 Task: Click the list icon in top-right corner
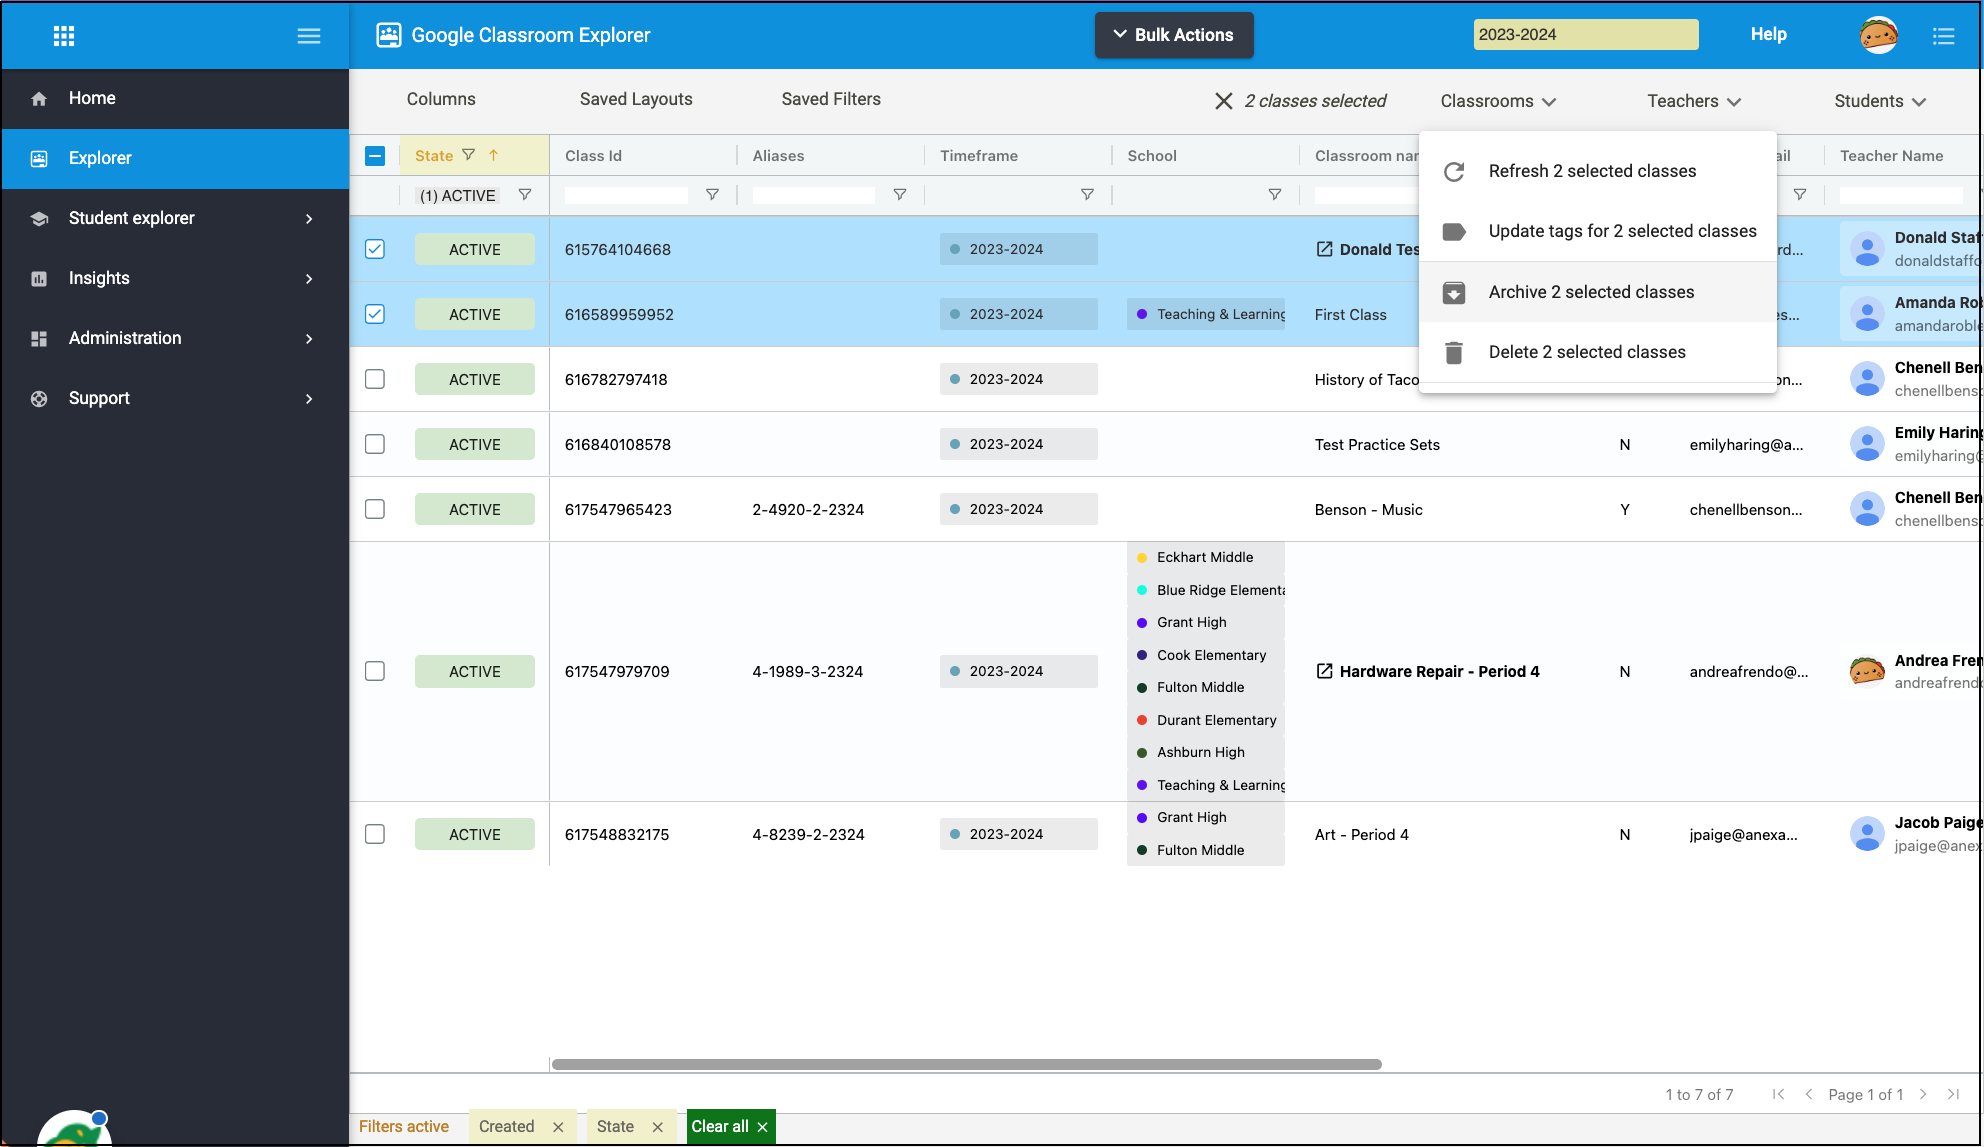[1943, 36]
